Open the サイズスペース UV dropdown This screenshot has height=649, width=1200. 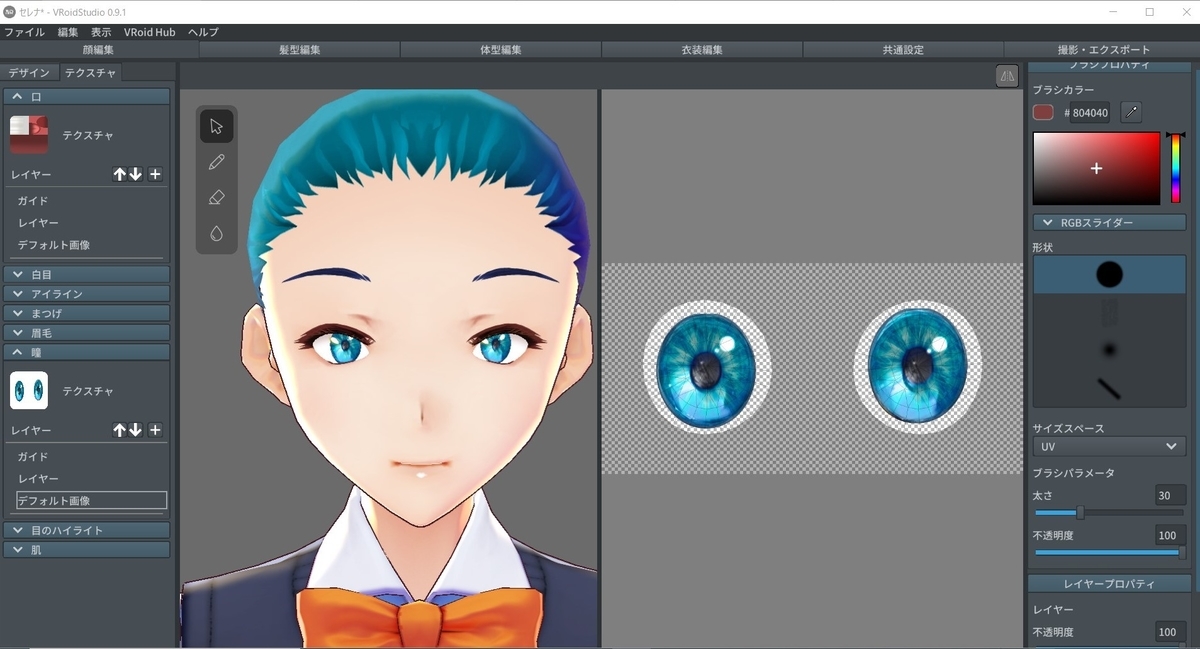point(1109,446)
